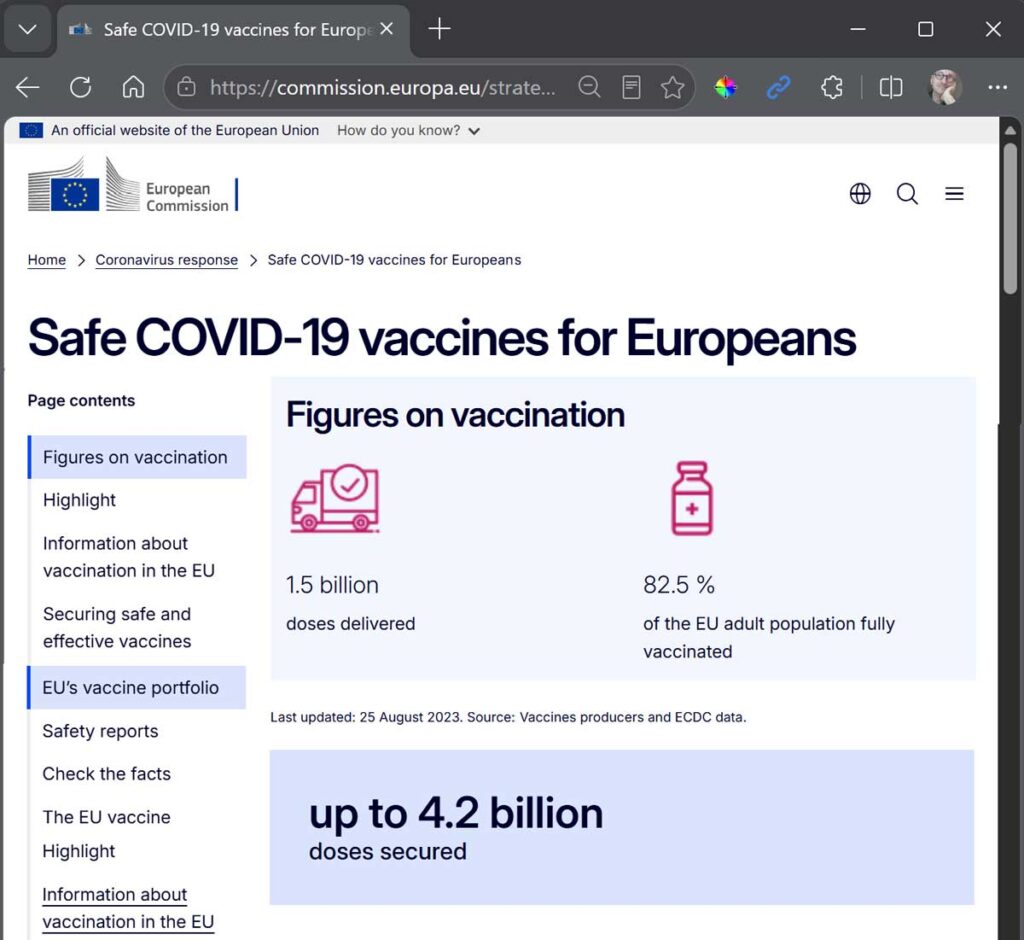Image resolution: width=1024 pixels, height=940 pixels.
Task: Click the '82.5 %' vaccinated figure
Action: click(x=679, y=585)
